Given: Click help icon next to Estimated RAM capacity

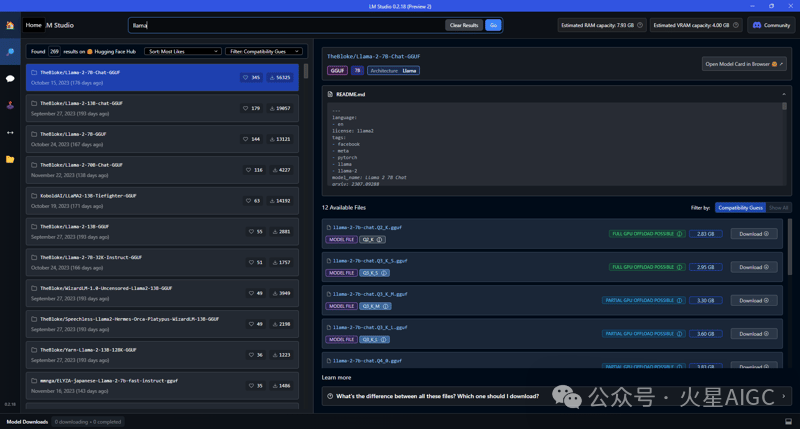Looking at the screenshot, I should 640,25.
